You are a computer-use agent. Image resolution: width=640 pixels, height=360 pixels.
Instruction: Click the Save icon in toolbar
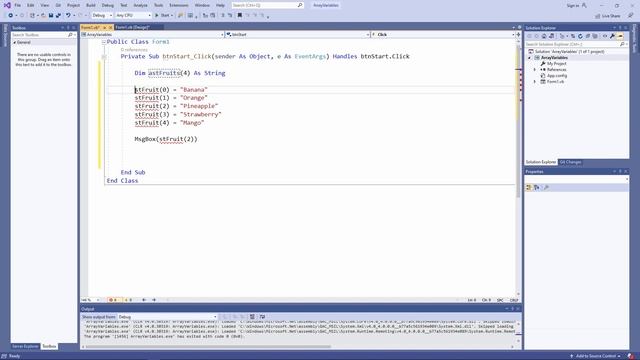51,15
